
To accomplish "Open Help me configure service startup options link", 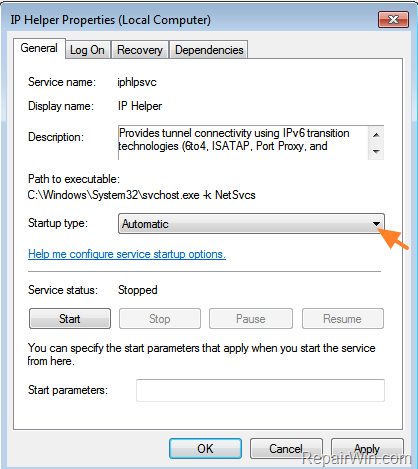I will 127,254.
